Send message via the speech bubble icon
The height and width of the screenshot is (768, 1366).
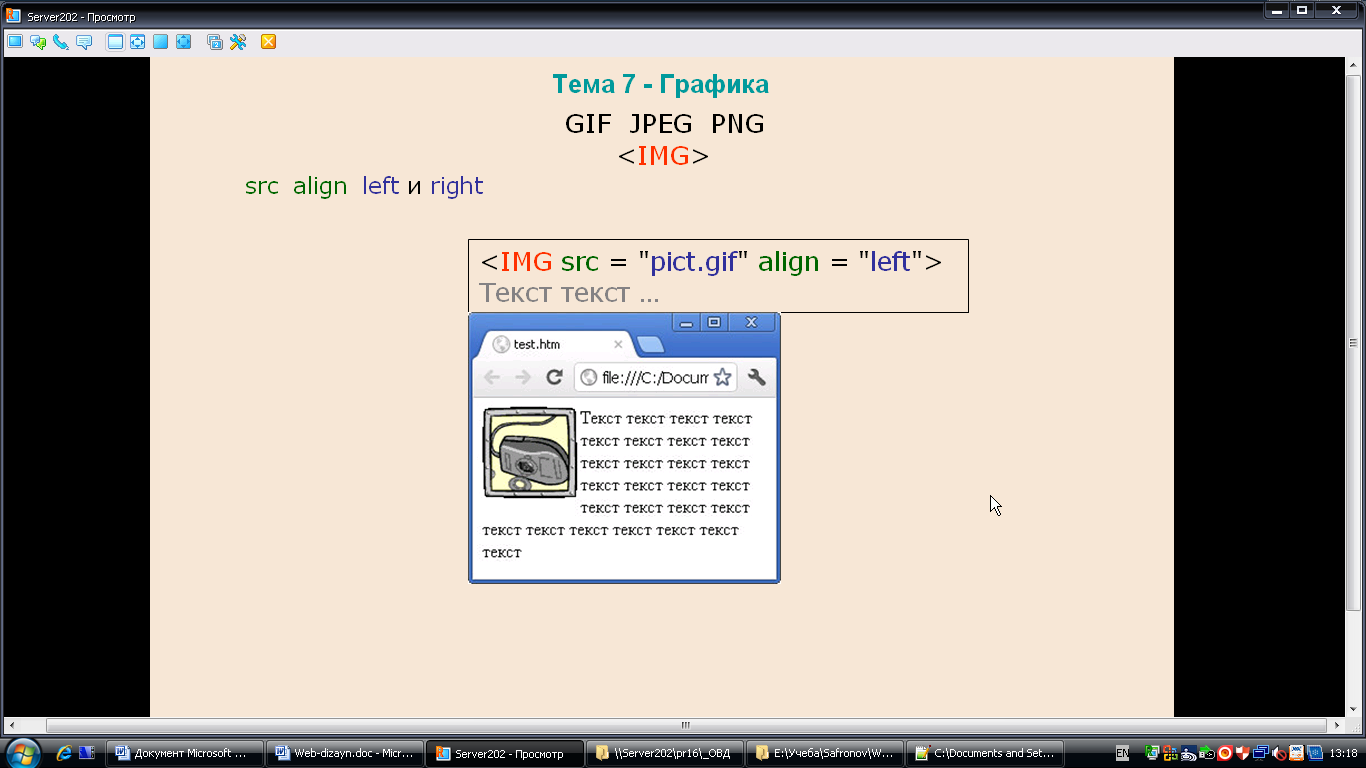point(84,42)
